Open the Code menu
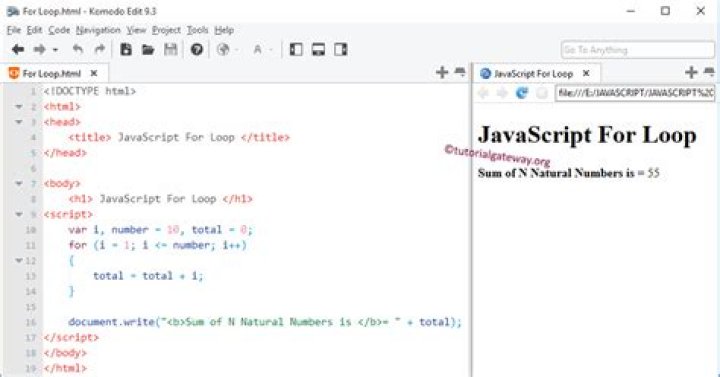Screen dimensions: 720x377 [x=59, y=30]
